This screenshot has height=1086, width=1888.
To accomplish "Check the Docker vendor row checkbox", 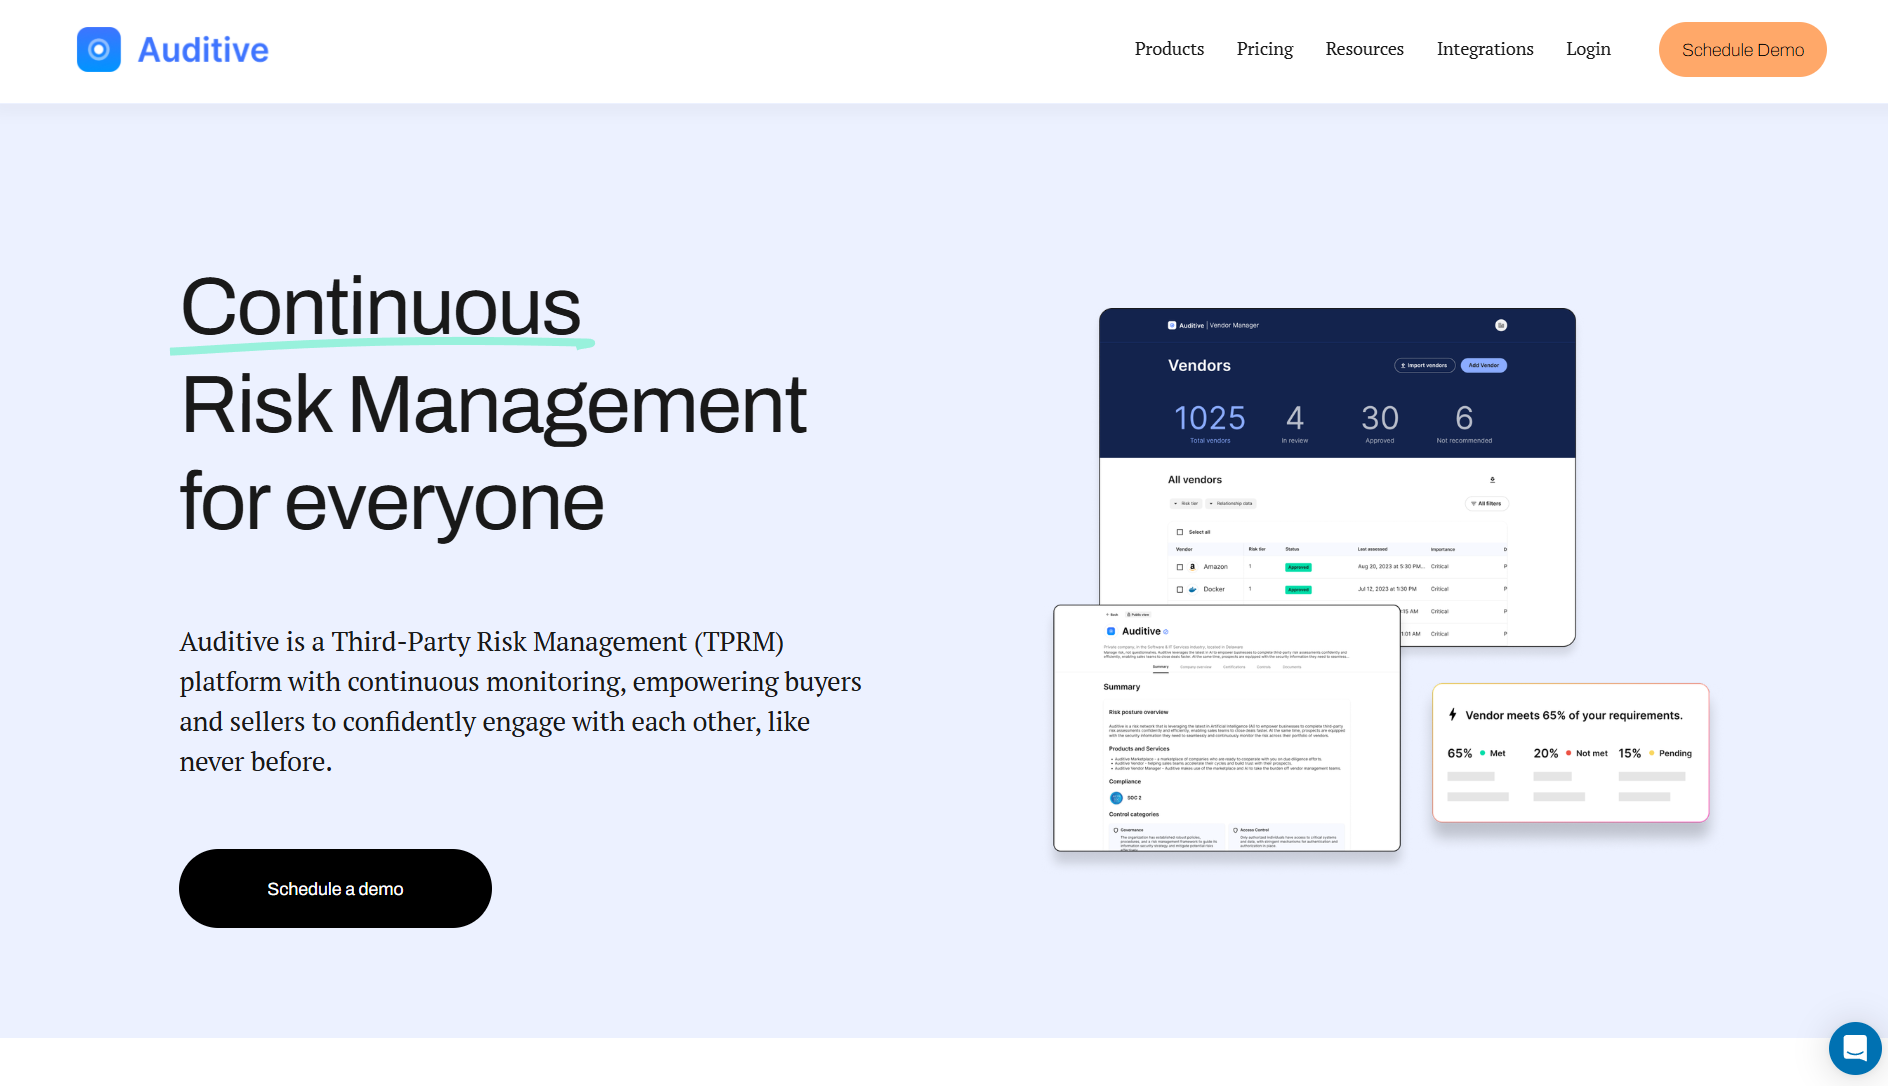I will tap(1180, 589).
